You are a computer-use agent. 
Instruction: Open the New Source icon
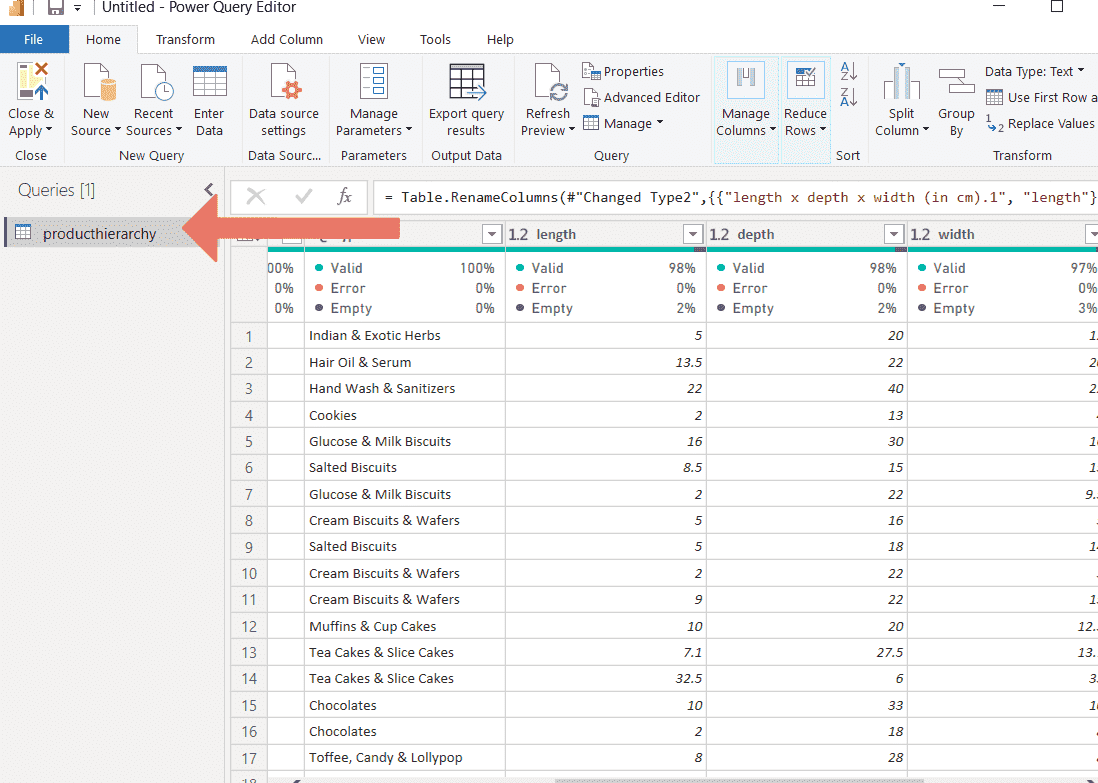(x=99, y=82)
